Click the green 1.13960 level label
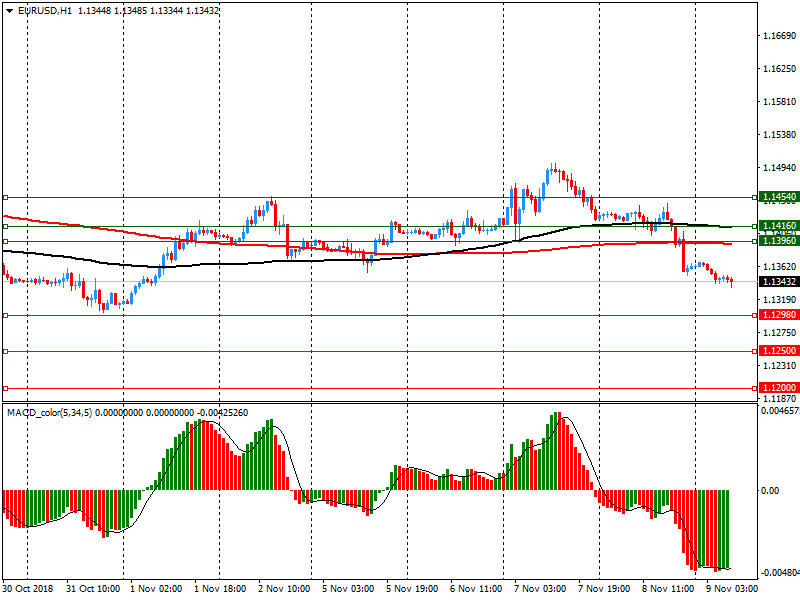Viewport: 800px width, 600px height. 777,241
